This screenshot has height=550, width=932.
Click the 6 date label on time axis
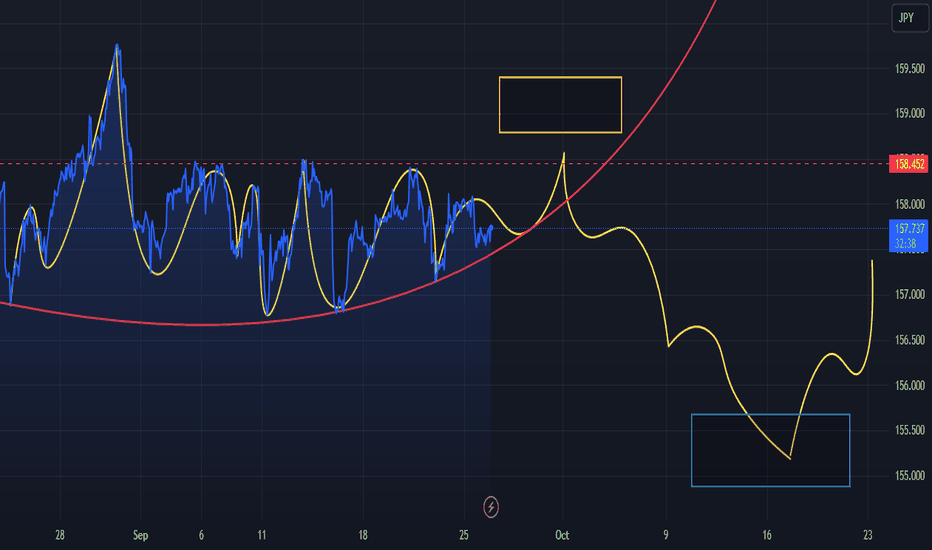click(x=201, y=535)
